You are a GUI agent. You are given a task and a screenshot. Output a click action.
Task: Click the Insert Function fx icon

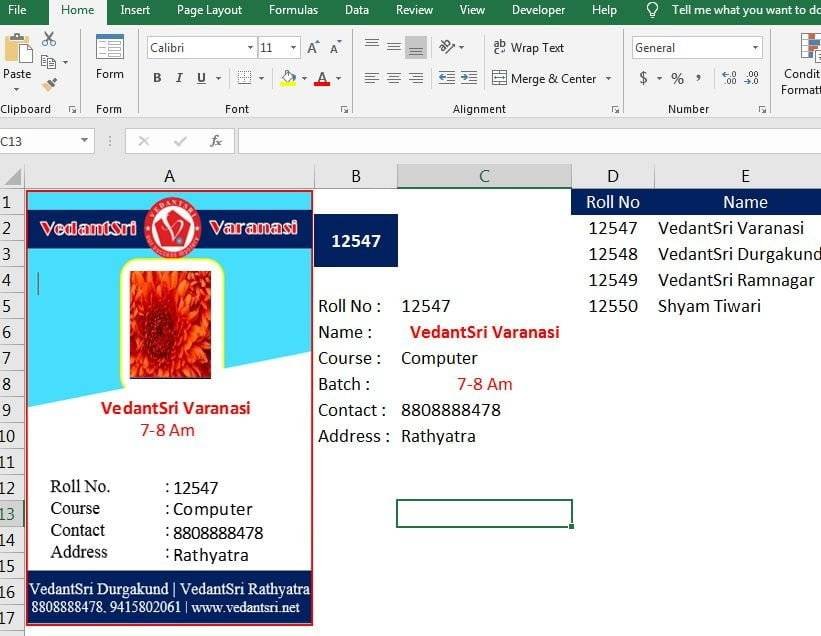216,140
